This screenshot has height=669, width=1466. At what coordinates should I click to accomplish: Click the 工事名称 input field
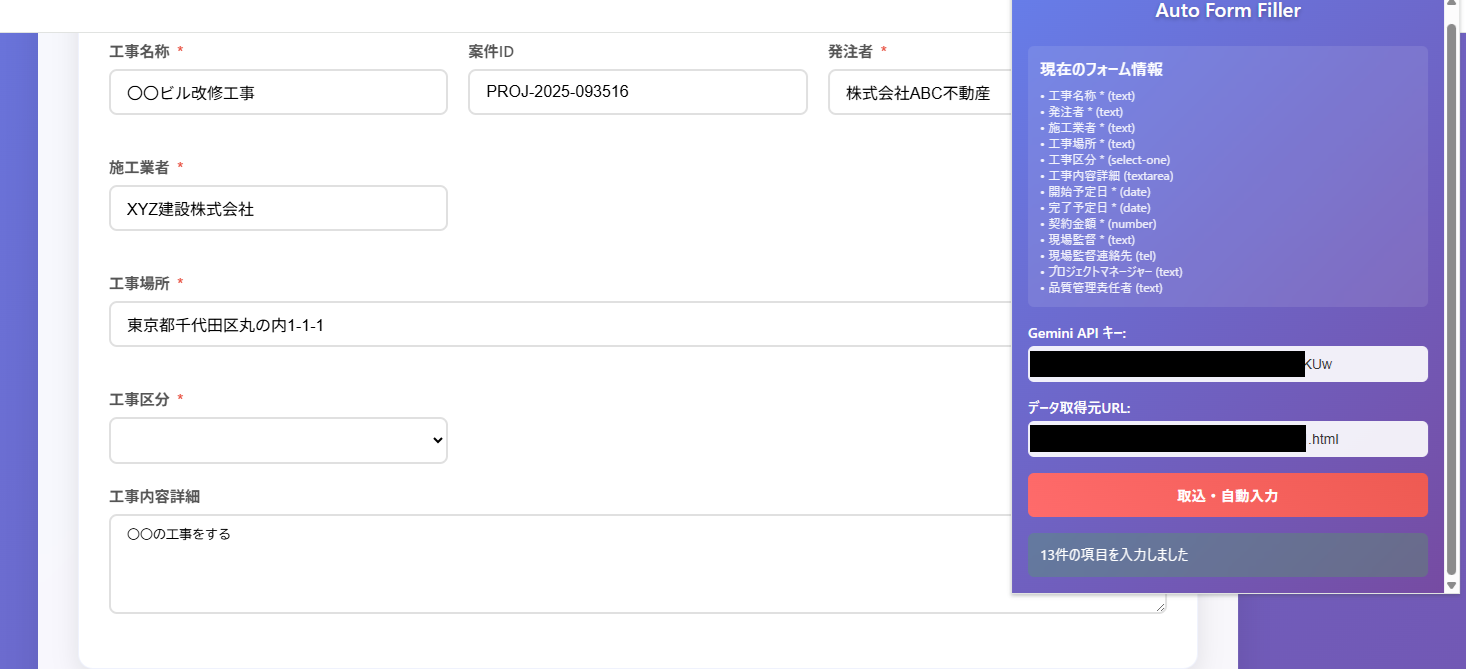click(278, 91)
